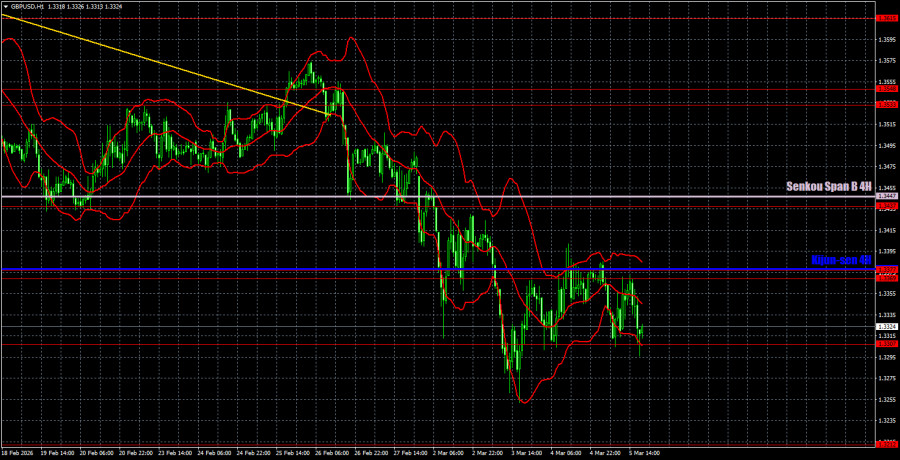The image size is (900, 460).
Task: Click the 4 Mar 06:00 time label
Action: [567, 453]
